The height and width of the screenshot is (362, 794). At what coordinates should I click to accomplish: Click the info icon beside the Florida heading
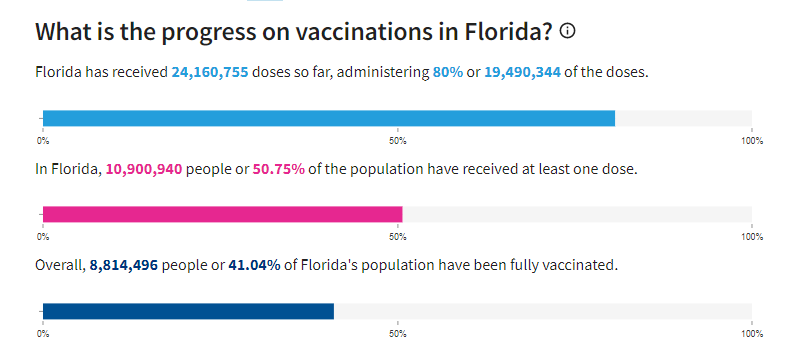pos(568,31)
